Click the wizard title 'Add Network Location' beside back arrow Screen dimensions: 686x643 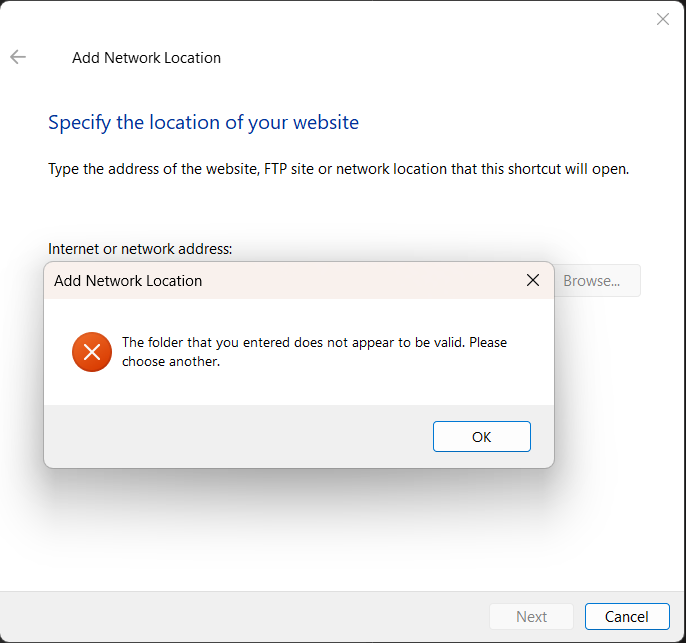tap(147, 58)
